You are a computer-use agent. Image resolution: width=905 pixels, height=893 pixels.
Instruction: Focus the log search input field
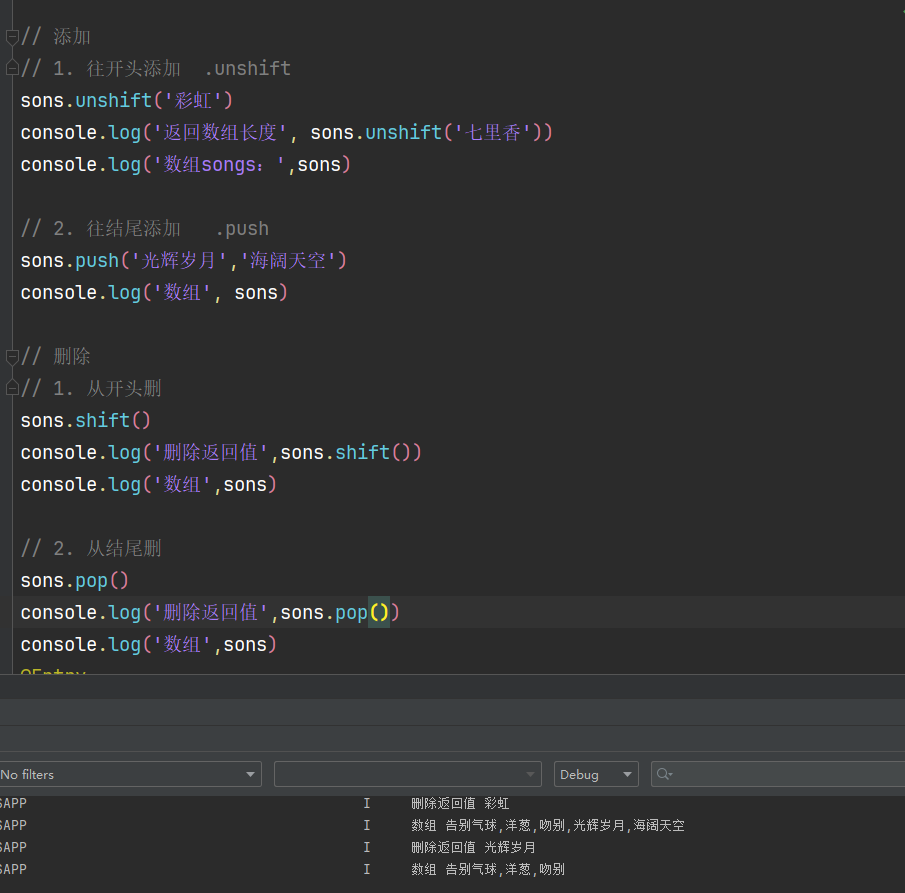[x=778, y=774]
